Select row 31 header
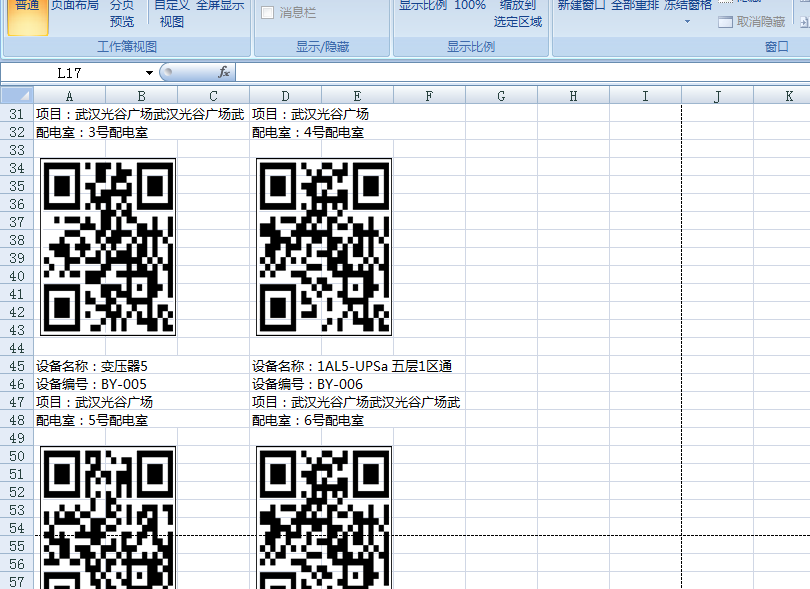810x589 pixels. [17, 114]
